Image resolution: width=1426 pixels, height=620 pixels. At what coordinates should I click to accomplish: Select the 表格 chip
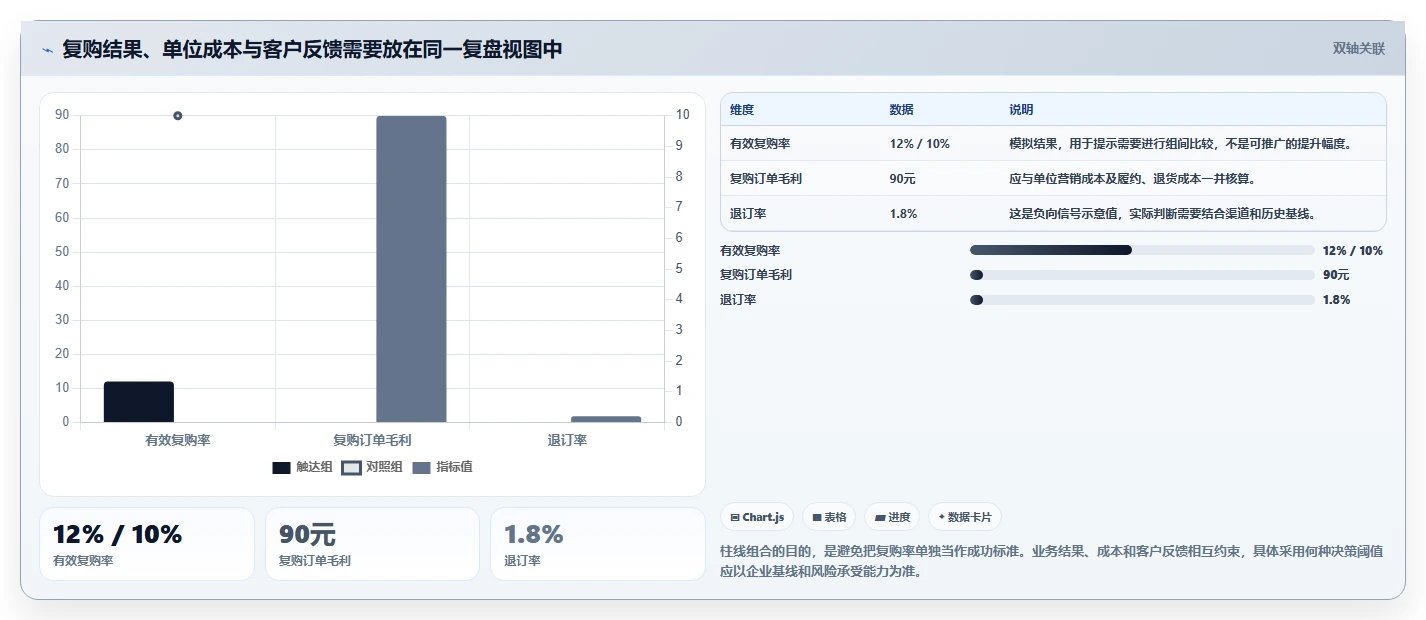coord(829,517)
